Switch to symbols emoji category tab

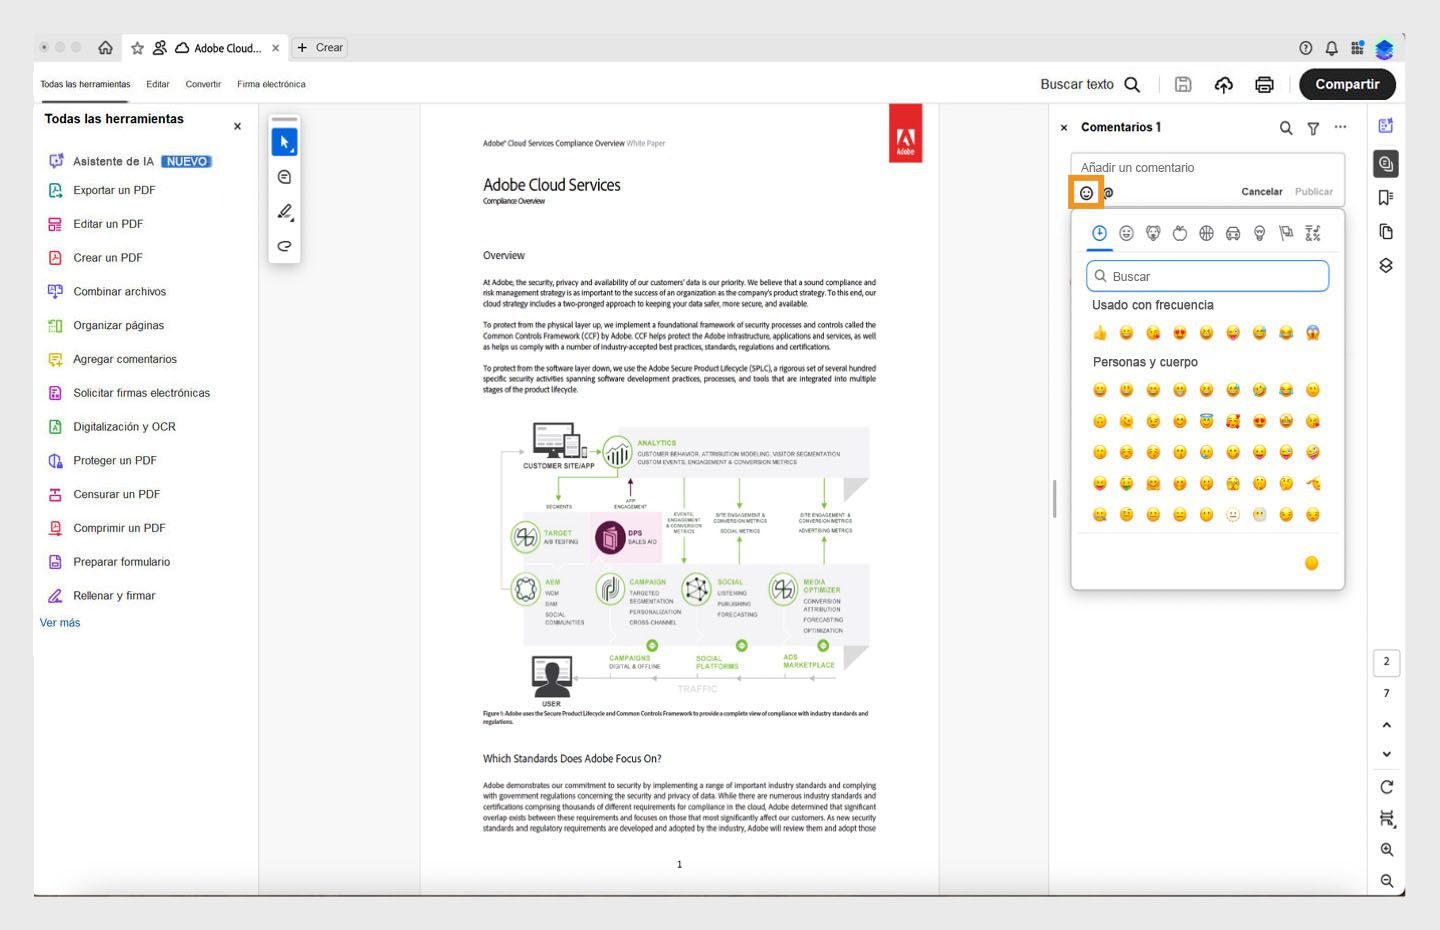point(1313,233)
